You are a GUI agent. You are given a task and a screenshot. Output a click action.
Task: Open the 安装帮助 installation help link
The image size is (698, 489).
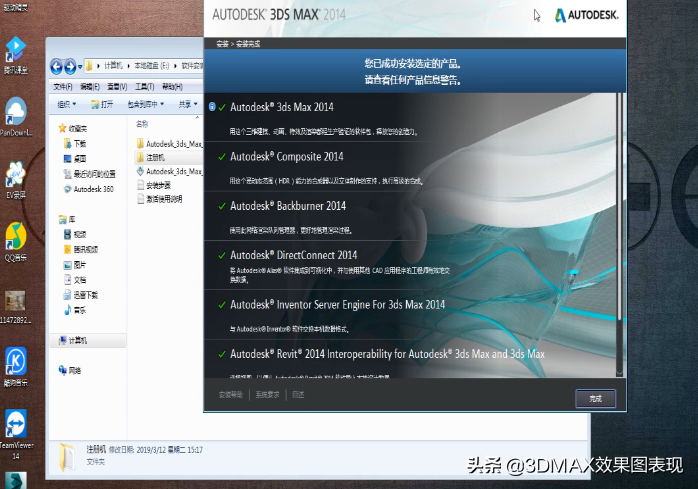coord(231,395)
